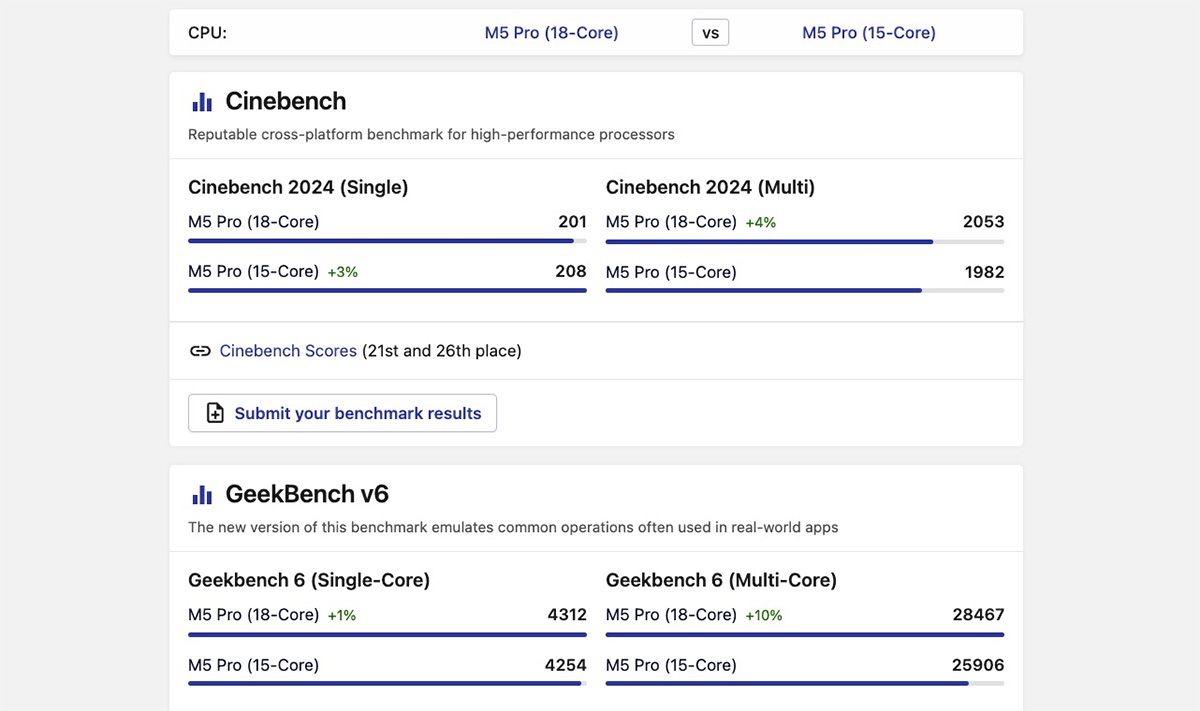Click the Geekbench 6 Multi-Core 18-Core bar
The image size is (1200, 711).
pos(805,634)
